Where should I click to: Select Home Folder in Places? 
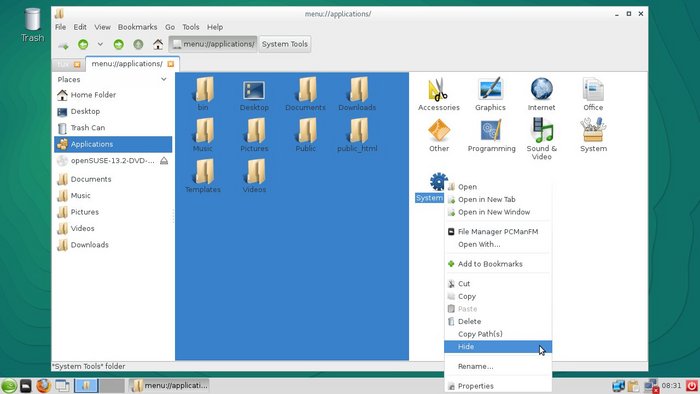(113, 95)
